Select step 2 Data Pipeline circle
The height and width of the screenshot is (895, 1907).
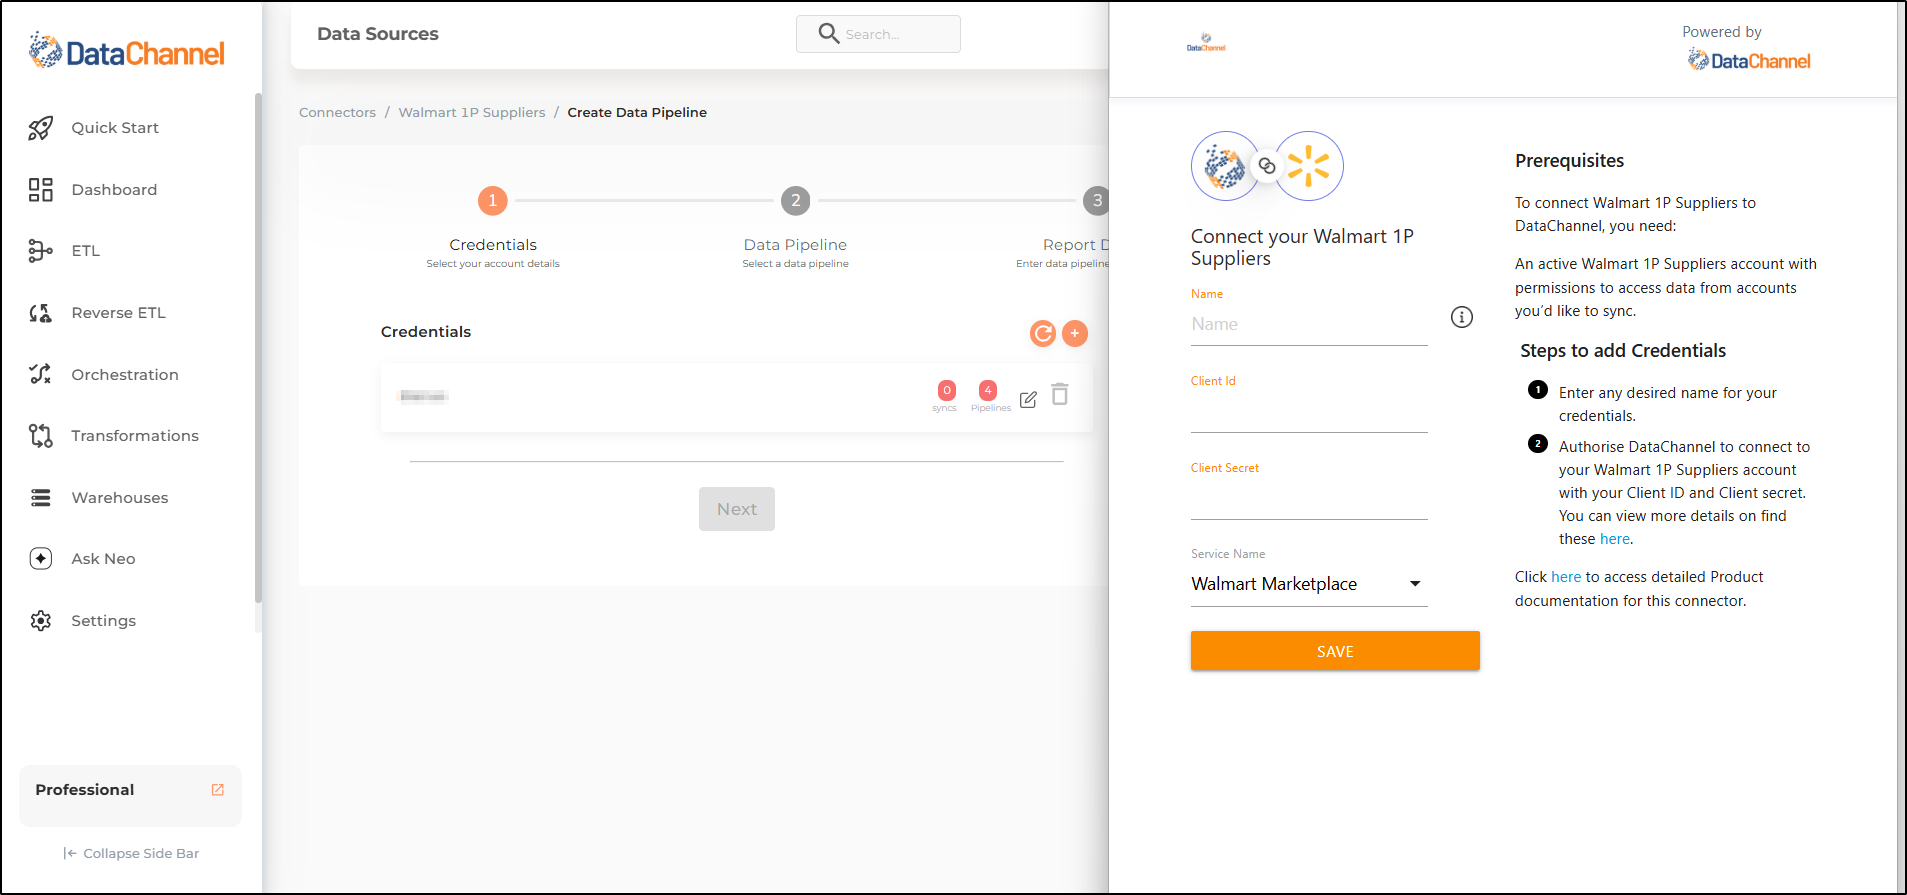(x=796, y=201)
